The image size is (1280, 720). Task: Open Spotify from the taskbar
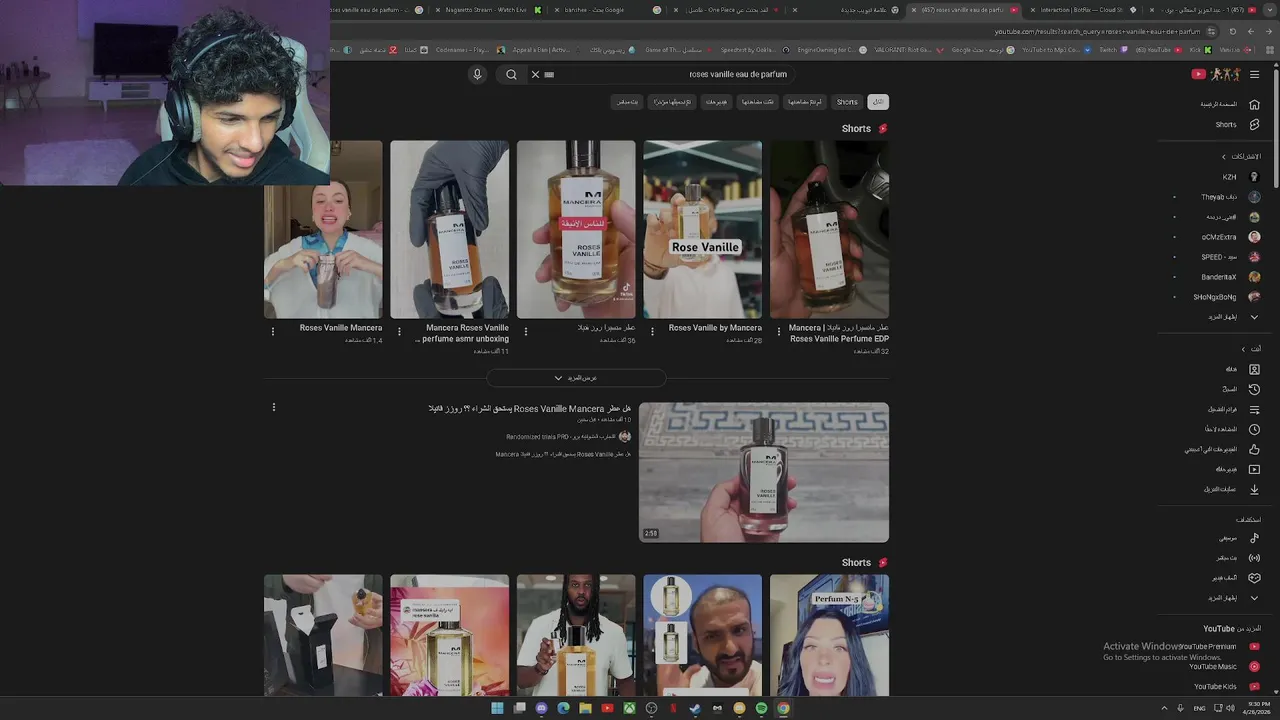tap(761, 708)
